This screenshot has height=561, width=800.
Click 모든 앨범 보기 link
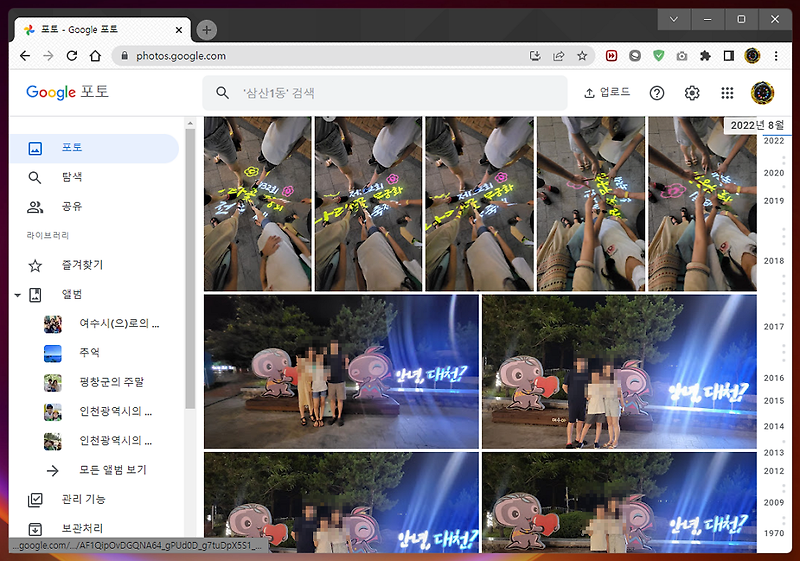(113, 470)
